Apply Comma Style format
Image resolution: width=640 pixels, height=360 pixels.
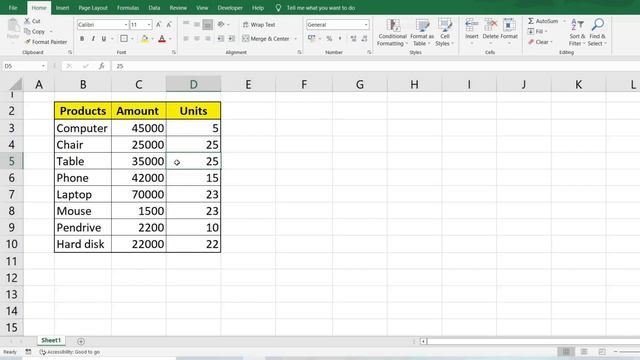click(x=340, y=38)
